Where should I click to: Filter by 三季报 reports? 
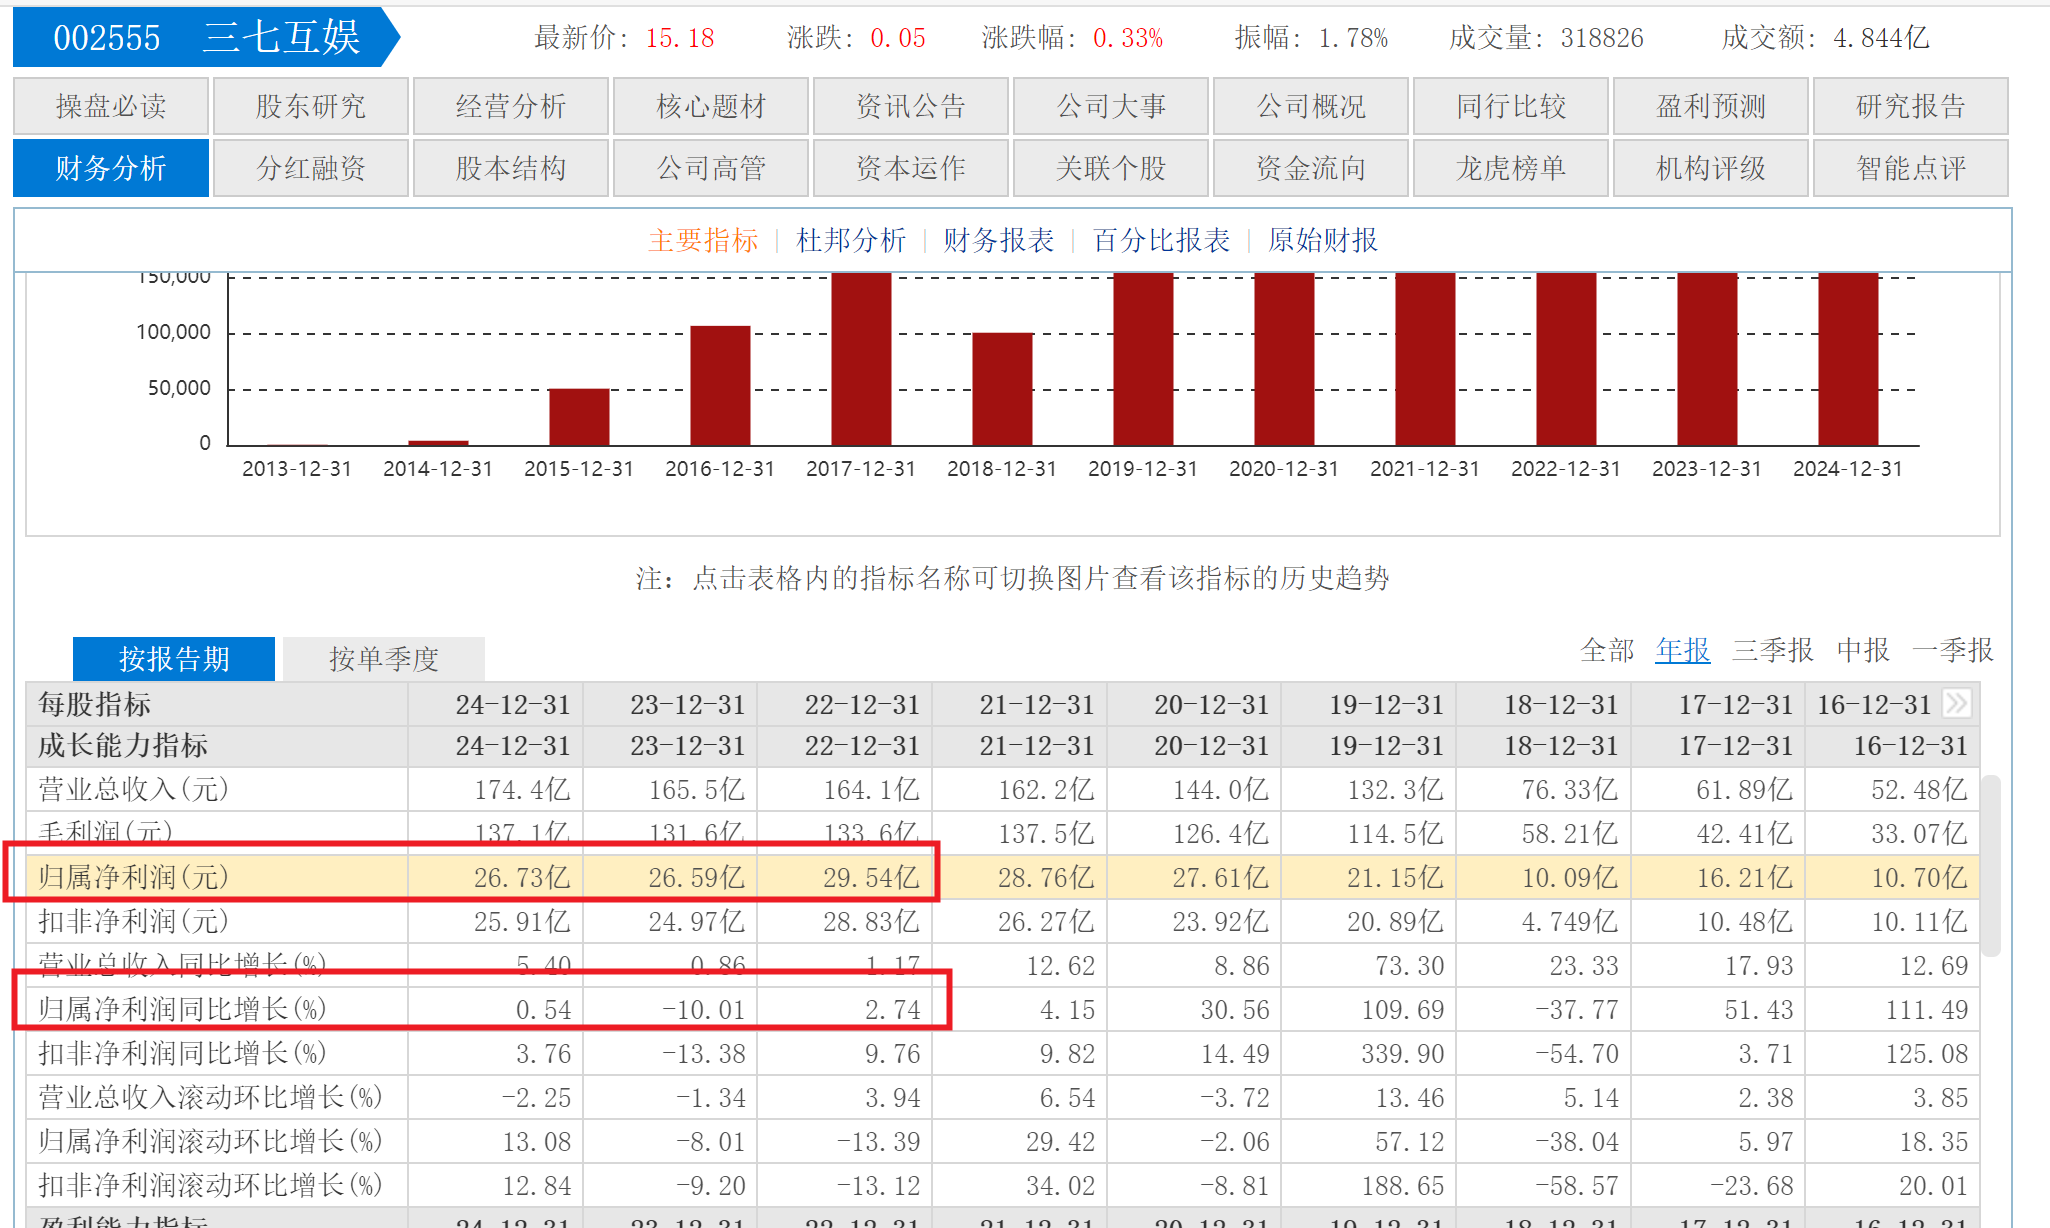click(1772, 651)
